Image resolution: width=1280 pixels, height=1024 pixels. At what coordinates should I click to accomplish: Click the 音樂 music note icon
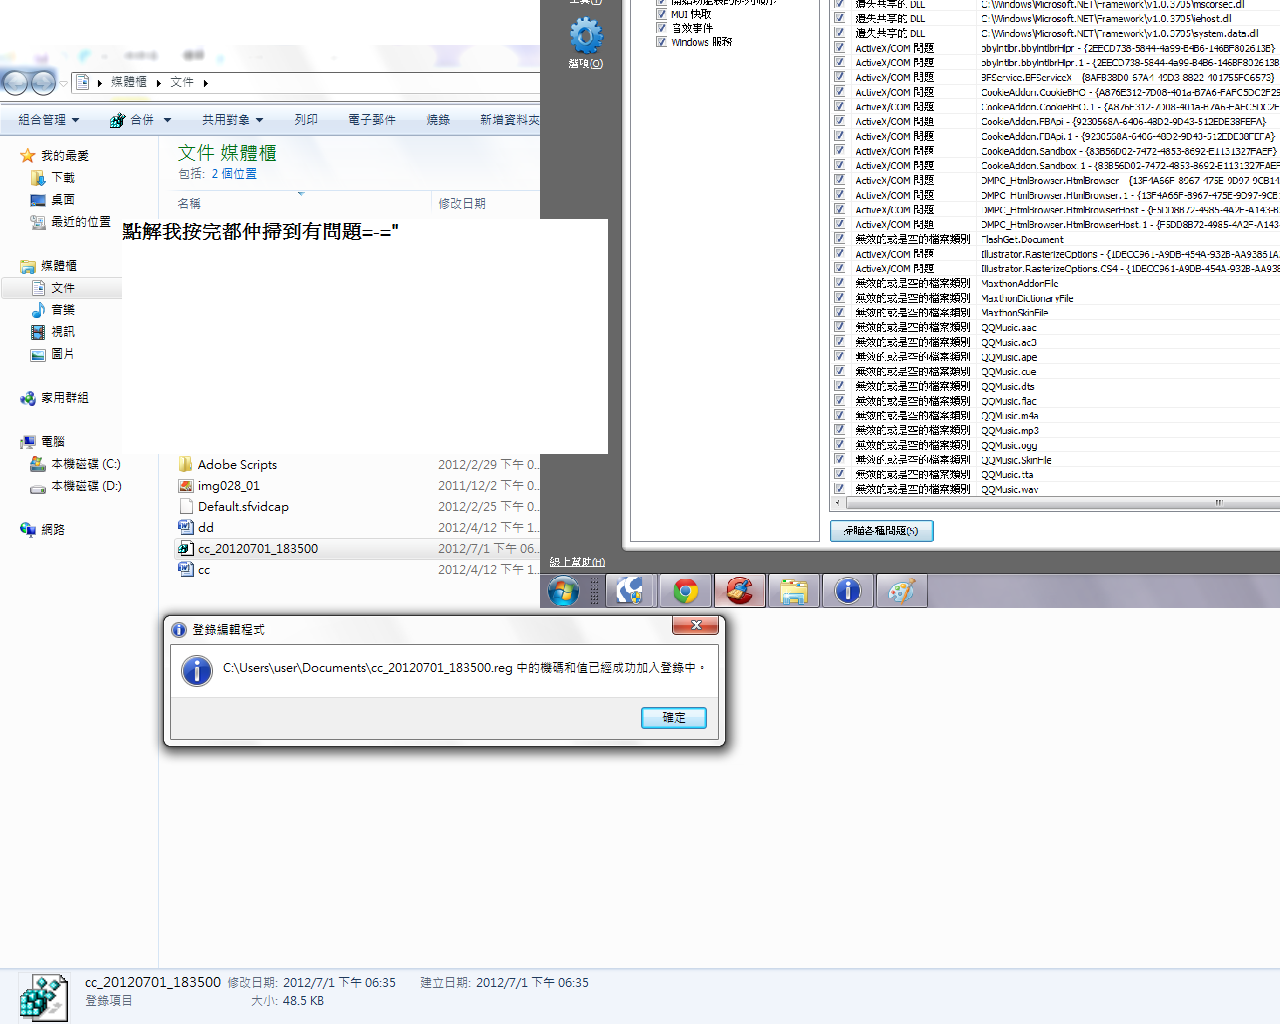pyautogui.click(x=38, y=310)
